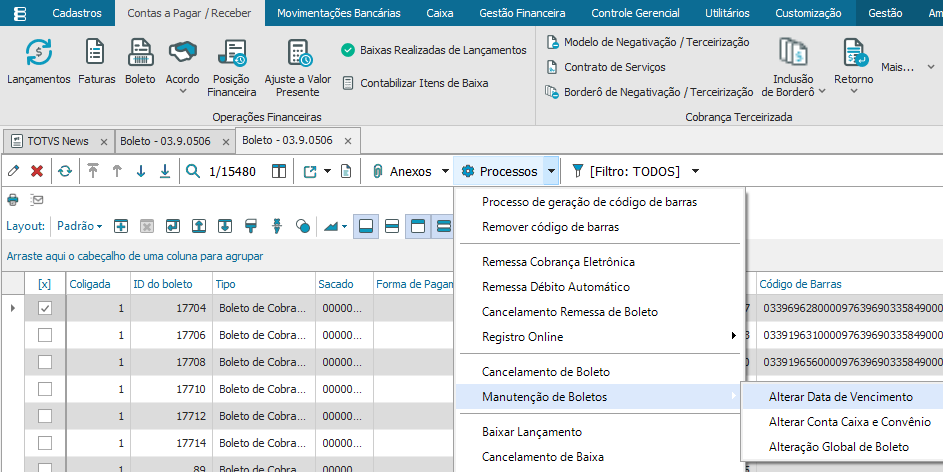Click the red delete X icon
Screen dimensions: 943x472
[37, 171]
